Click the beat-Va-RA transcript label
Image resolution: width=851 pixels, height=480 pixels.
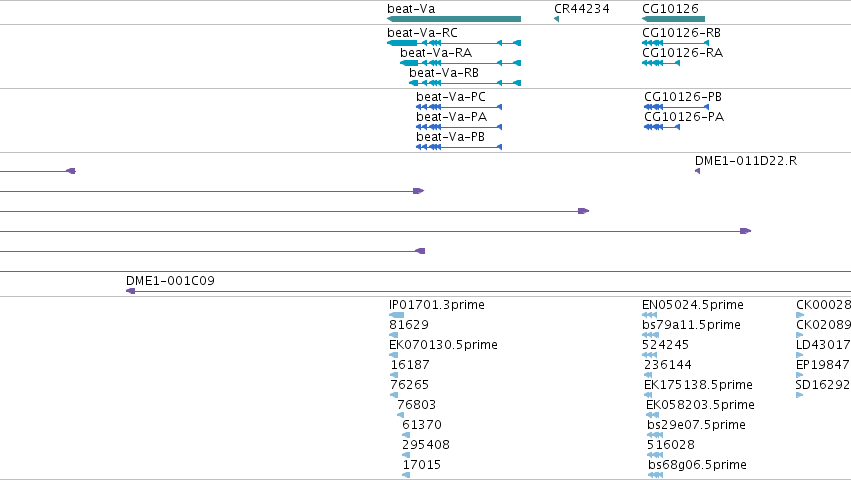click(436, 53)
